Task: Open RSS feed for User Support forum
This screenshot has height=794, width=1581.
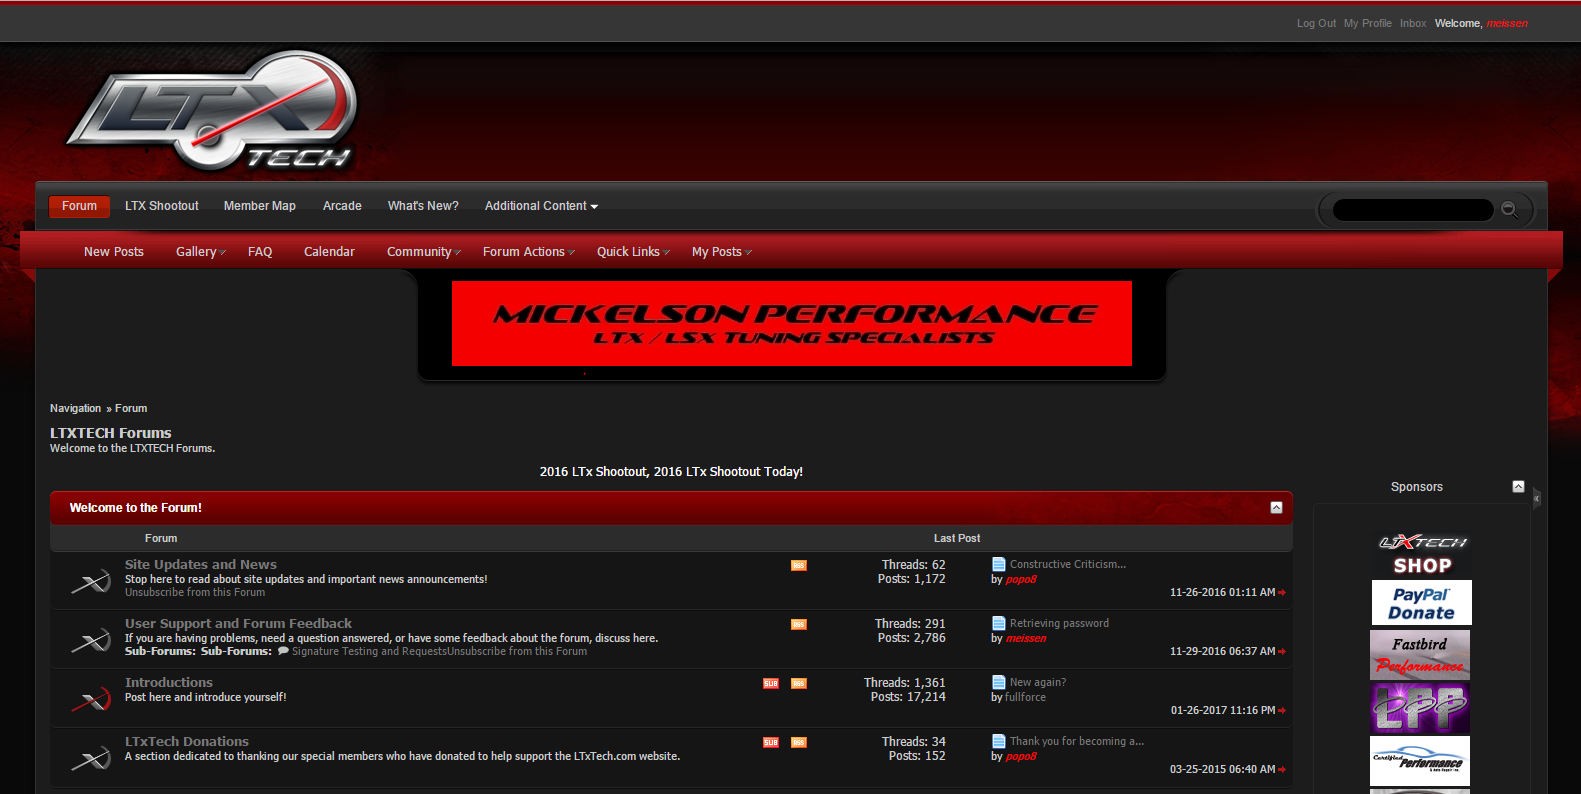Action: pos(798,625)
